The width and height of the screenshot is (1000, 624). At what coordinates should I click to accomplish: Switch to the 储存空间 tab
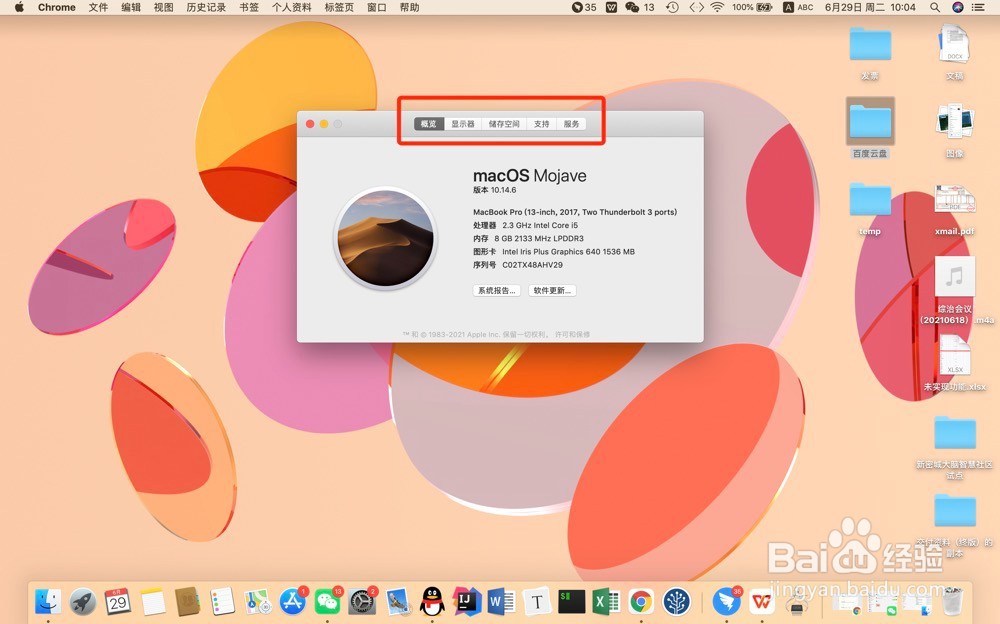[x=504, y=125]
